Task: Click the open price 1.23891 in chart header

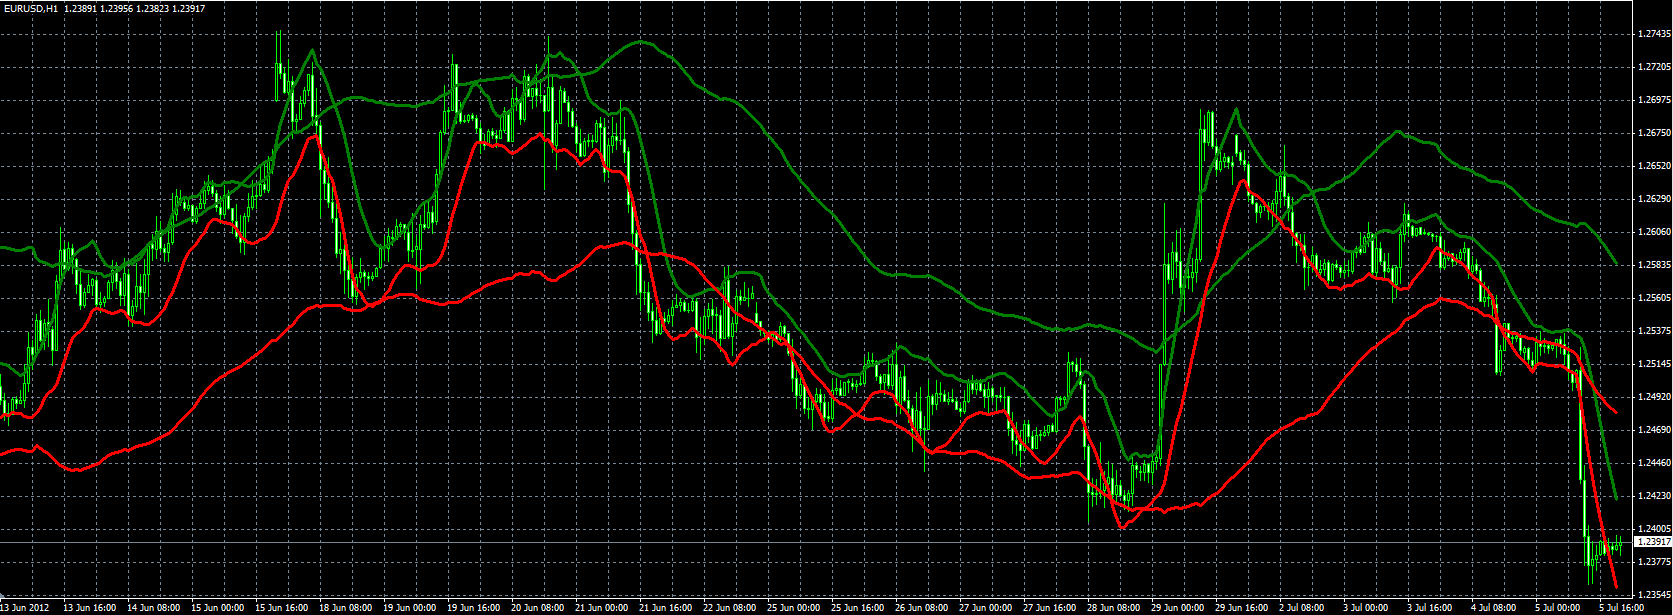Action: (x=80, y=7)
